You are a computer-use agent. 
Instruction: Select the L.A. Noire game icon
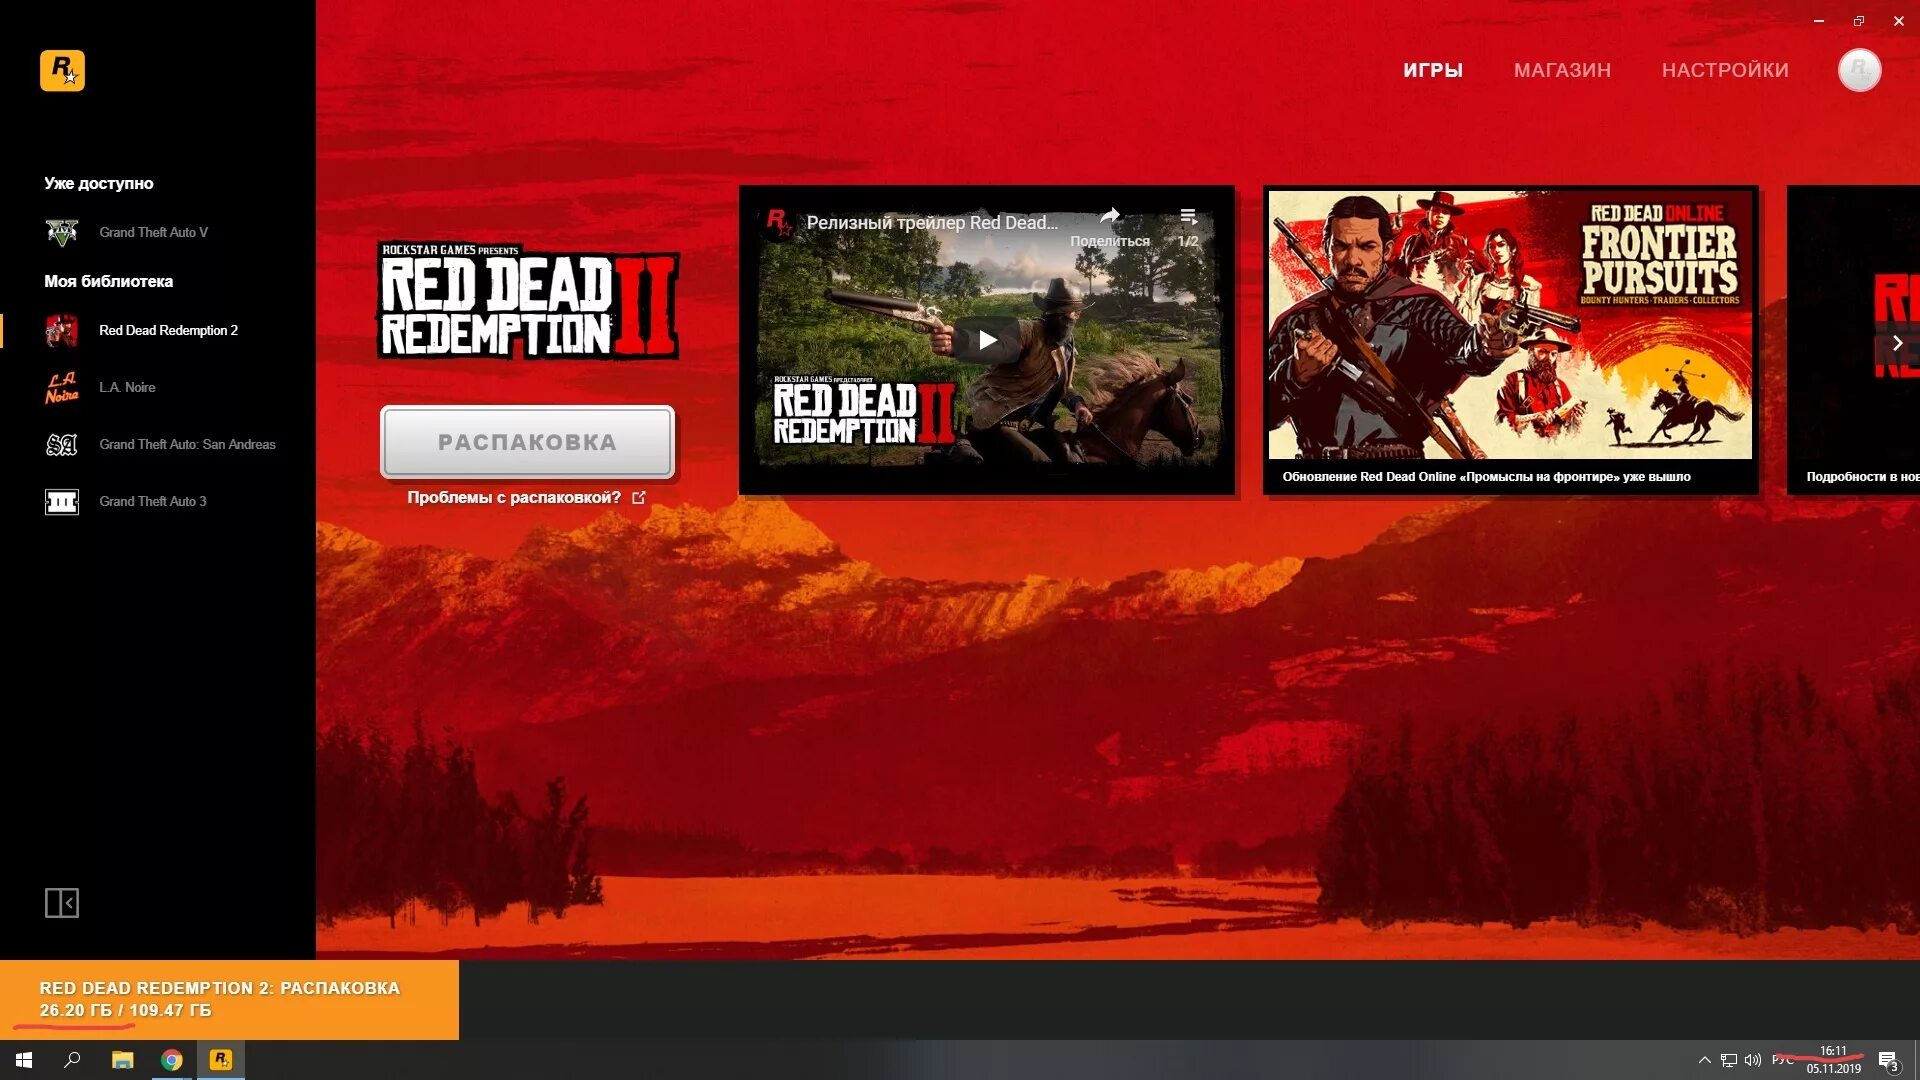61,388
